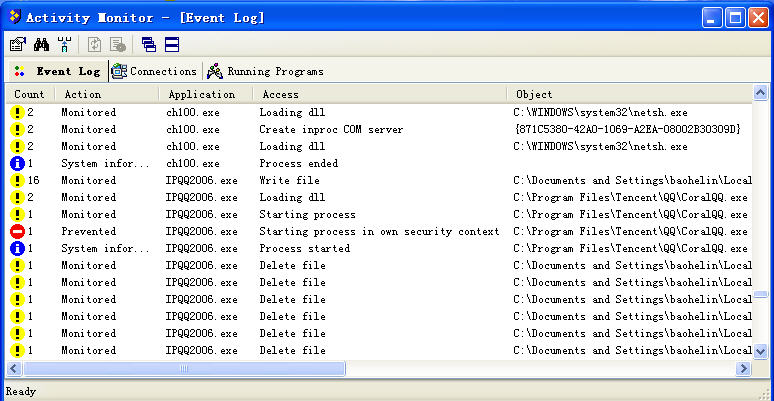Screen dimensions: 774x401
Task: Click the 'Prevented' action cell
Action: point(88,231)
